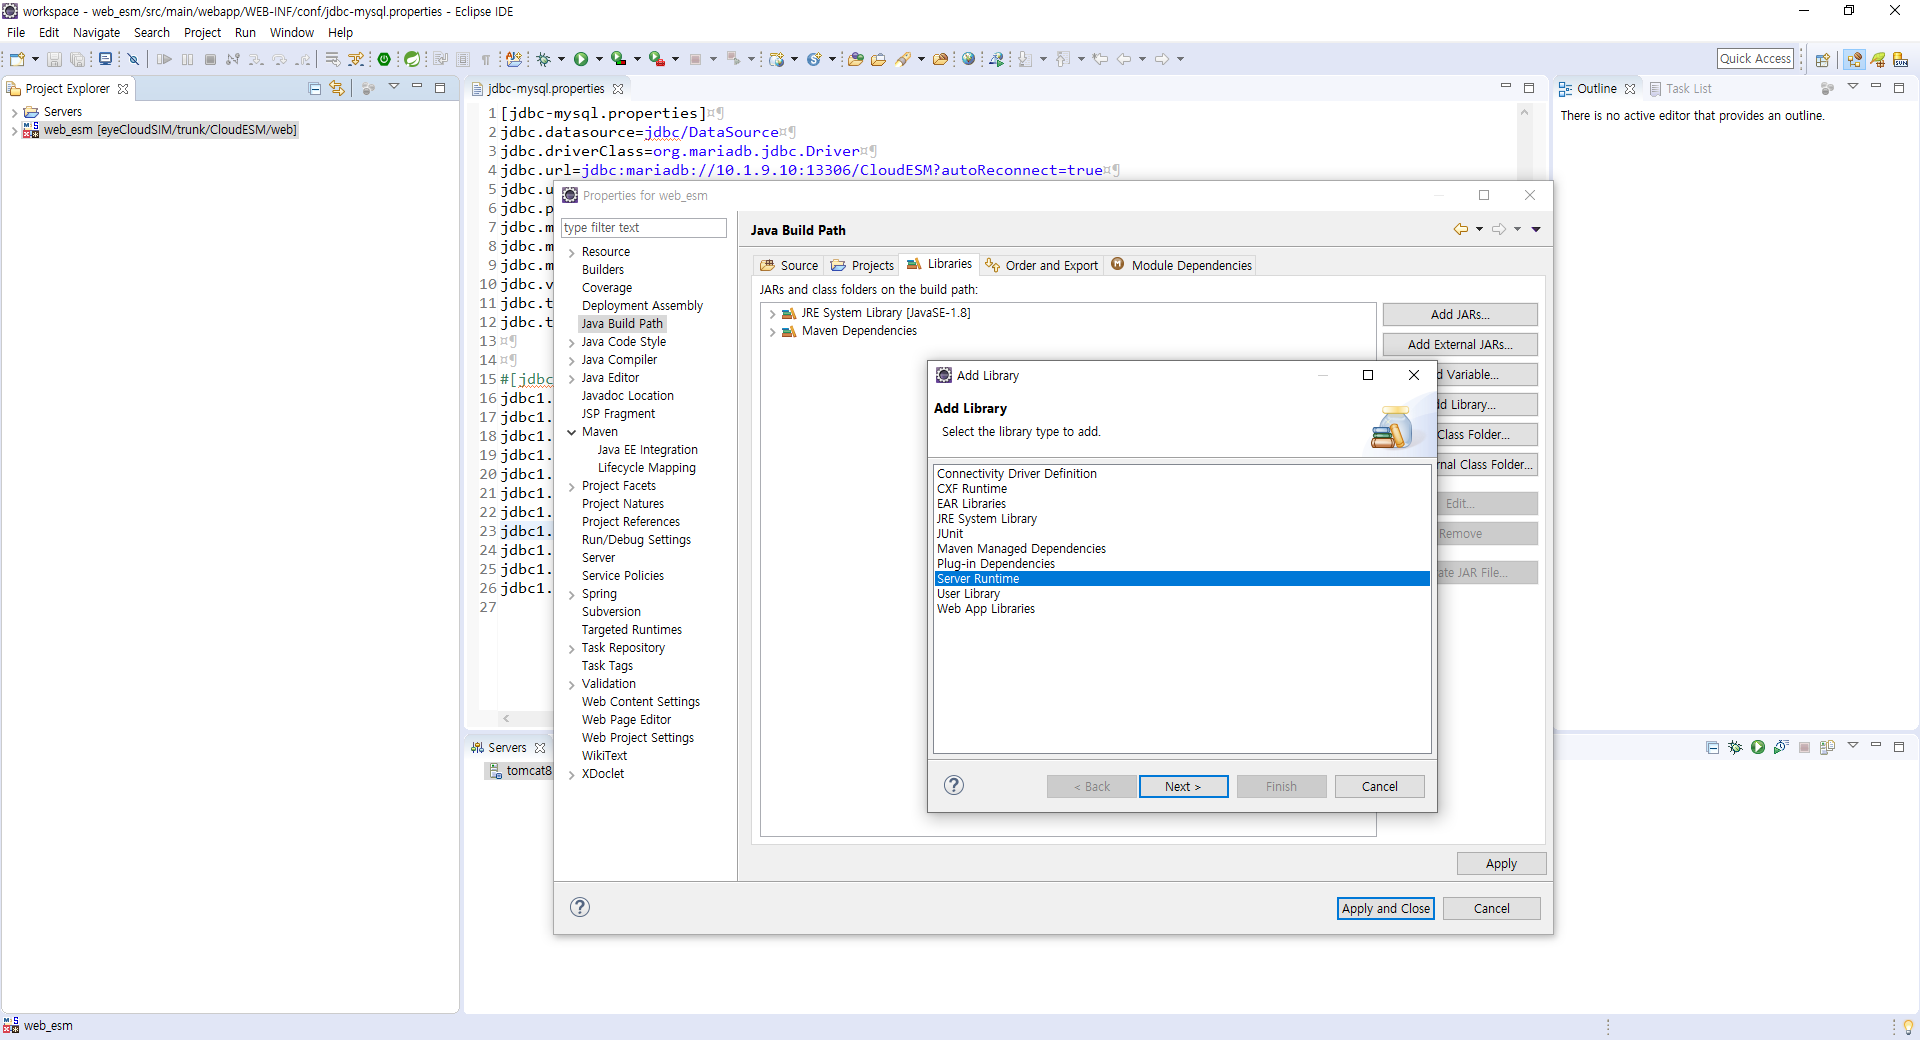Expand the Validation tree category

click(572, 685)
